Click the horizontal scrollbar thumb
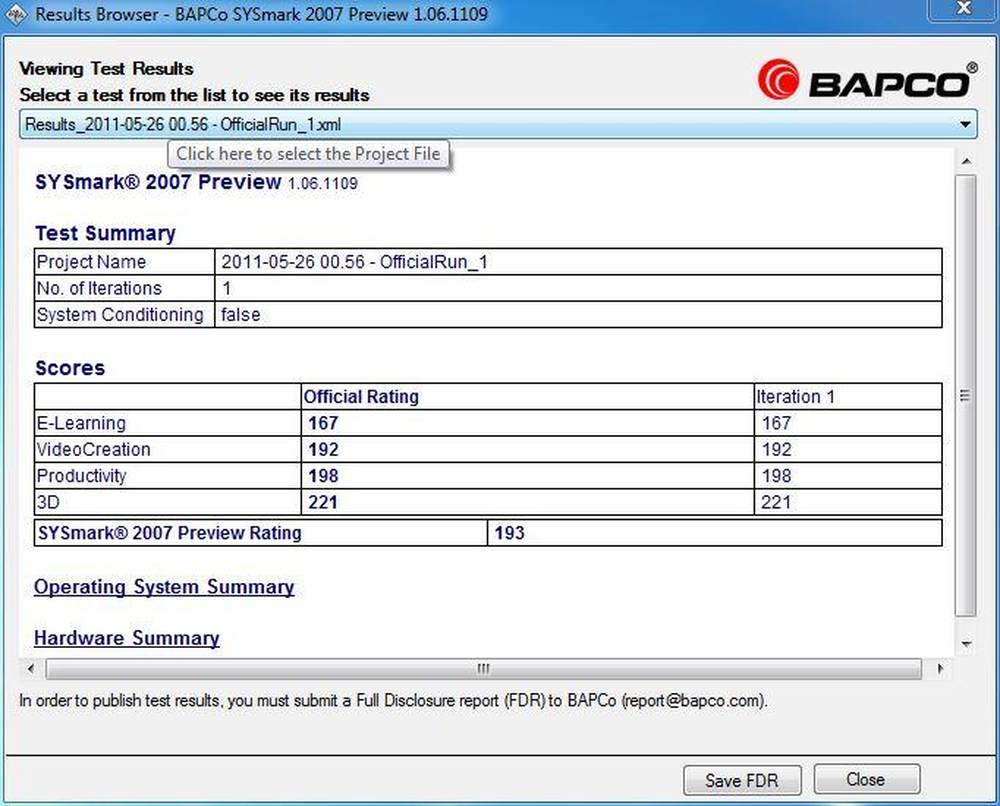The height and width of the screenshot is (806, 1000). [483, 669]
